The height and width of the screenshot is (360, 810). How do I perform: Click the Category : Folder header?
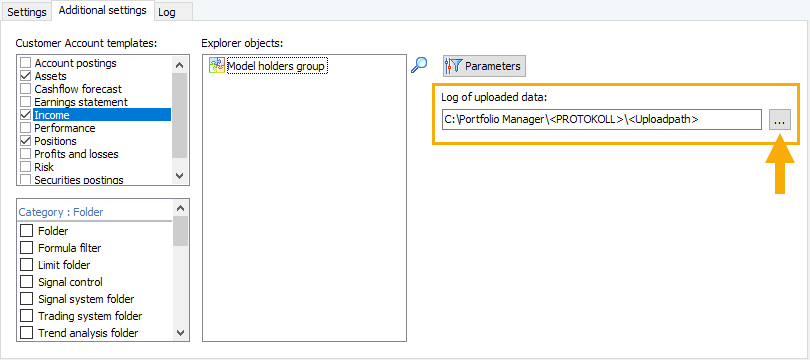click(x=61, y=212)
